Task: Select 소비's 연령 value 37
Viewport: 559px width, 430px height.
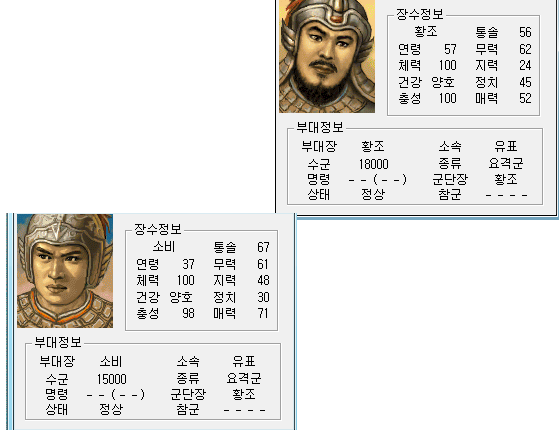Action: pyautogui.click(x=188, y=264)
